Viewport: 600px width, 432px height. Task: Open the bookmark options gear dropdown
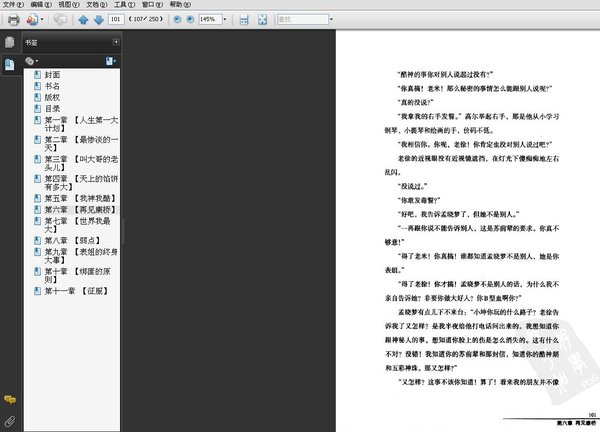[32, 61]
